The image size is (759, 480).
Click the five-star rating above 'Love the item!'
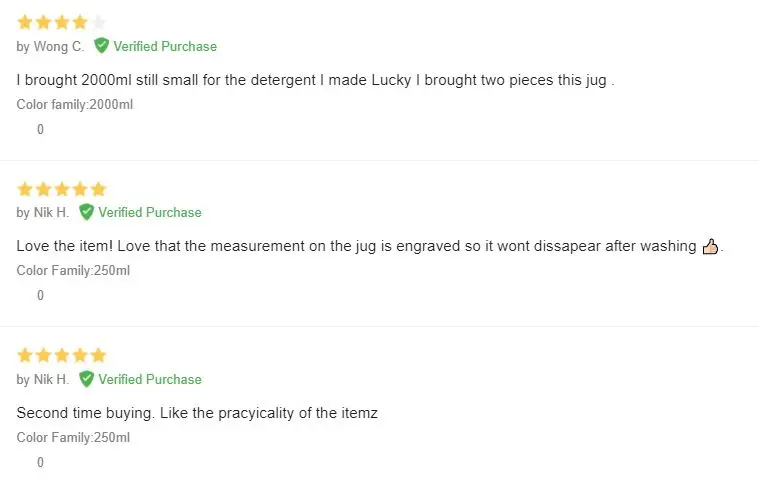tap(61, 189)
